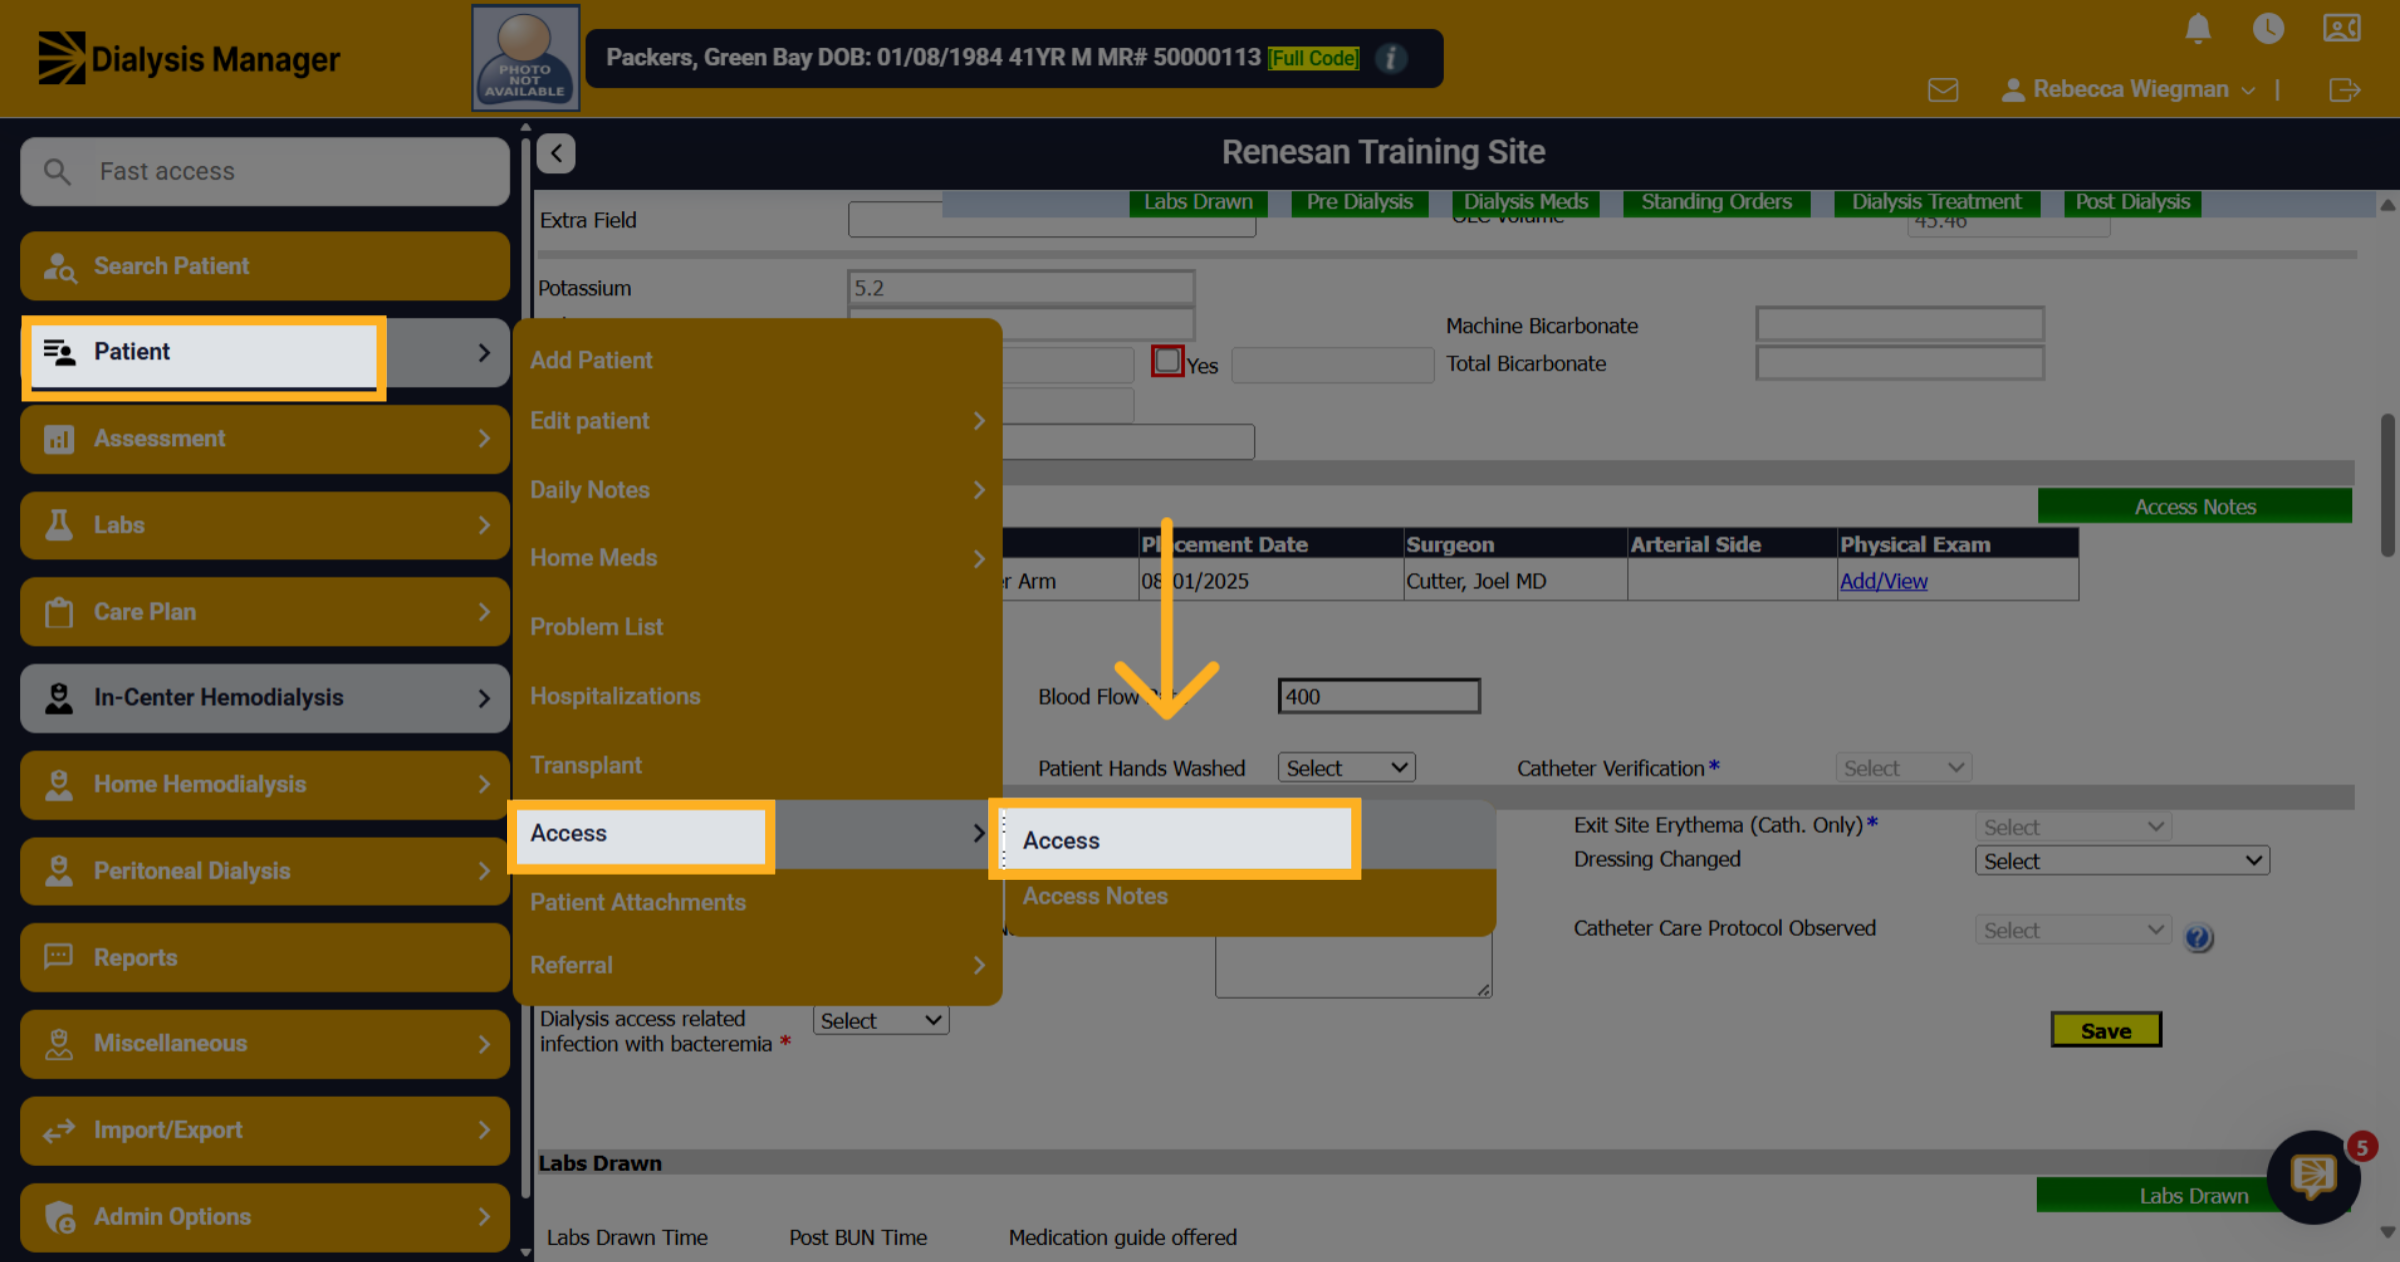Open the notifications bell icon
This screenshot has height=1262, width=2400.
coord(2197,28)
